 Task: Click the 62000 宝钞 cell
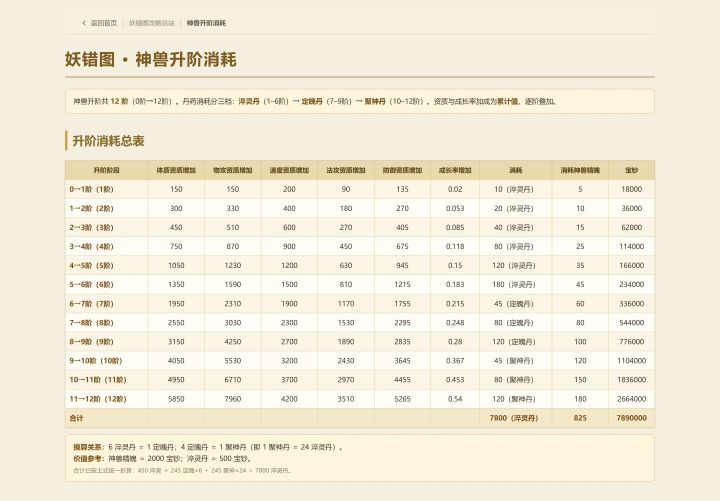632,227
